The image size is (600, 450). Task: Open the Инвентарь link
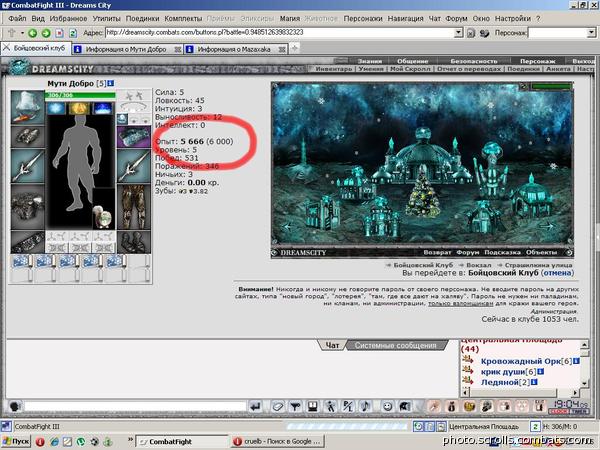point(333,69)
